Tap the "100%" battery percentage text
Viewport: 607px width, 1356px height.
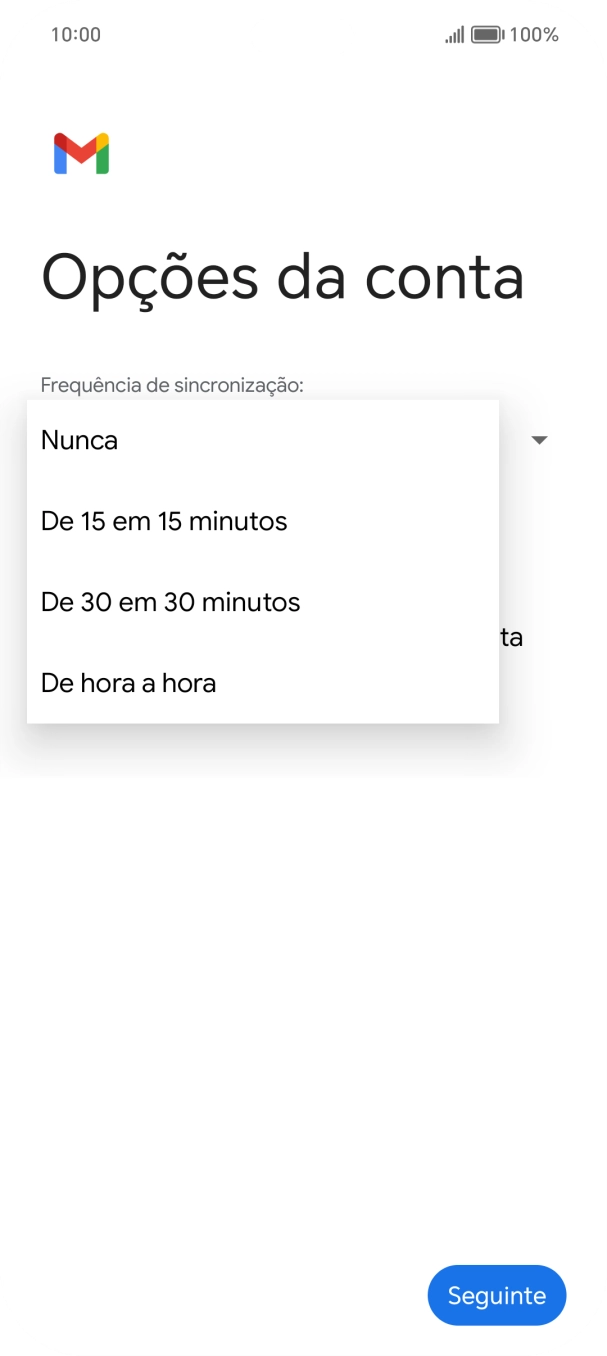(x=533, y=34)
